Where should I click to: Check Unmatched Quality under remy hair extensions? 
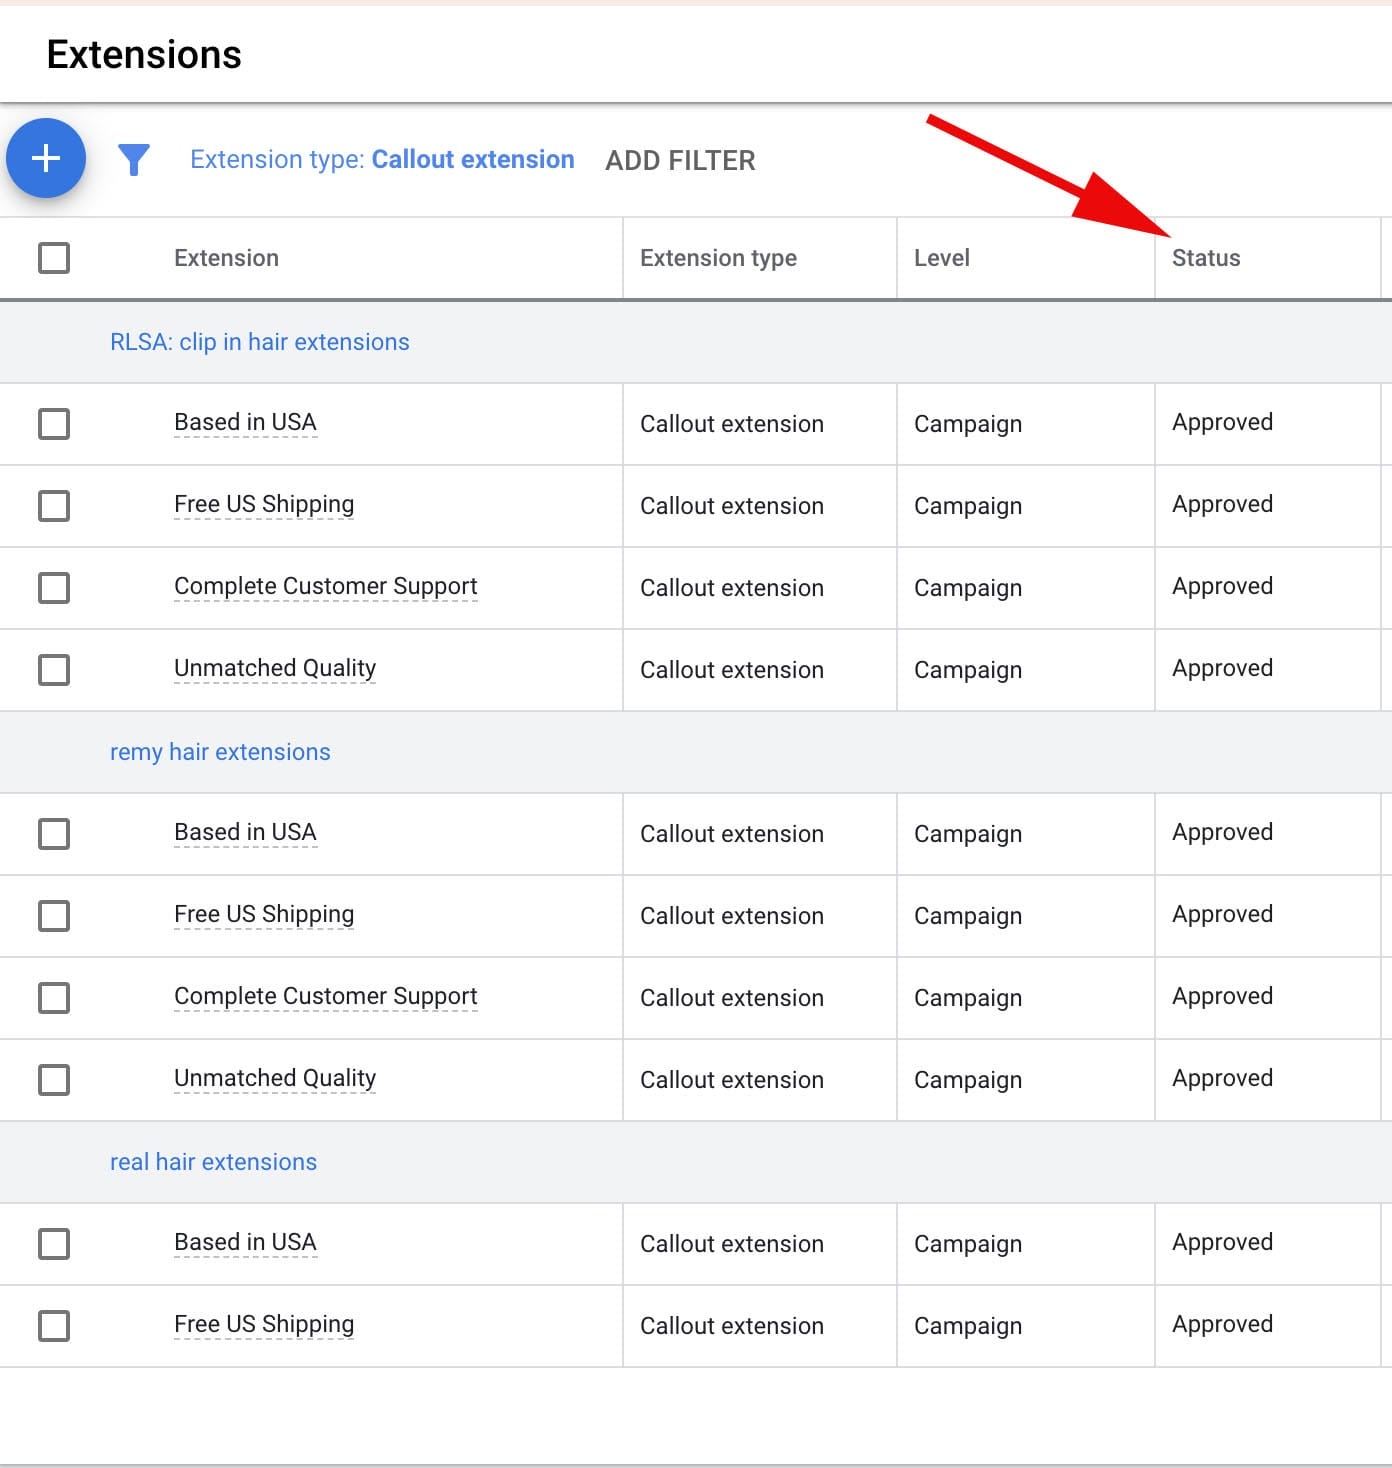pos(54,1080)
